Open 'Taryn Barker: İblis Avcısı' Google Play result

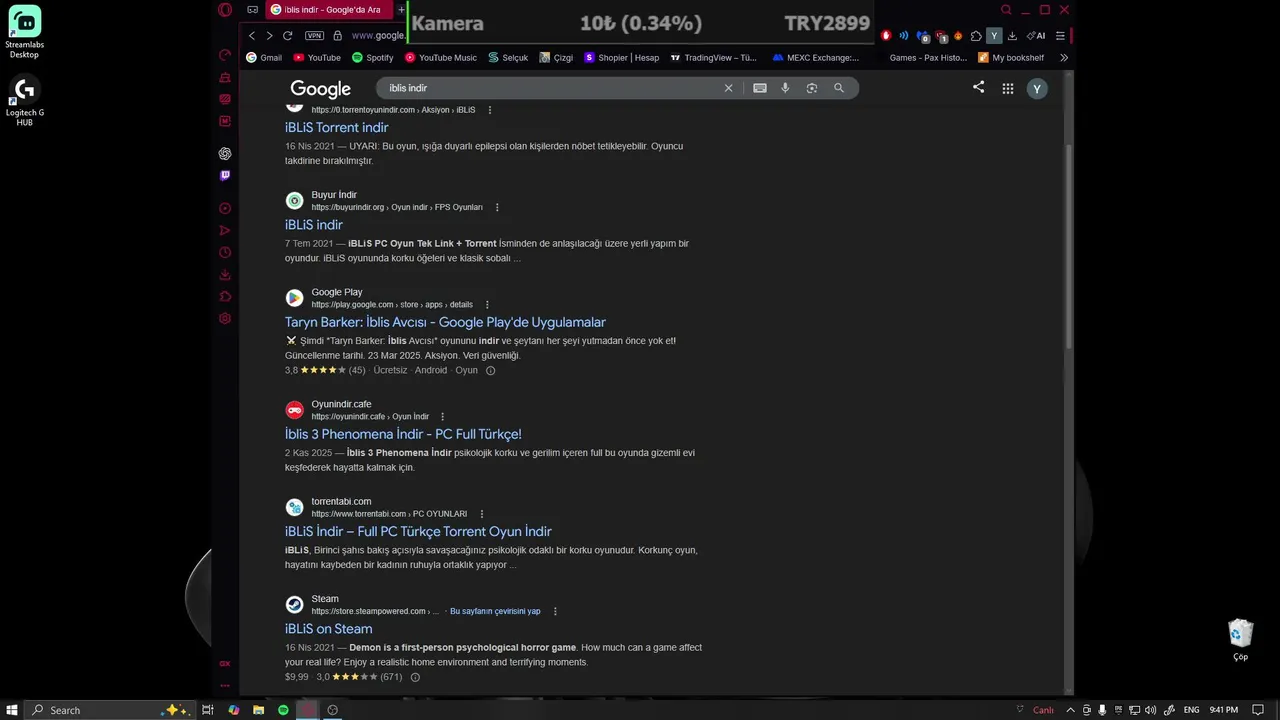pyautogui.click(x=445, y=322)
